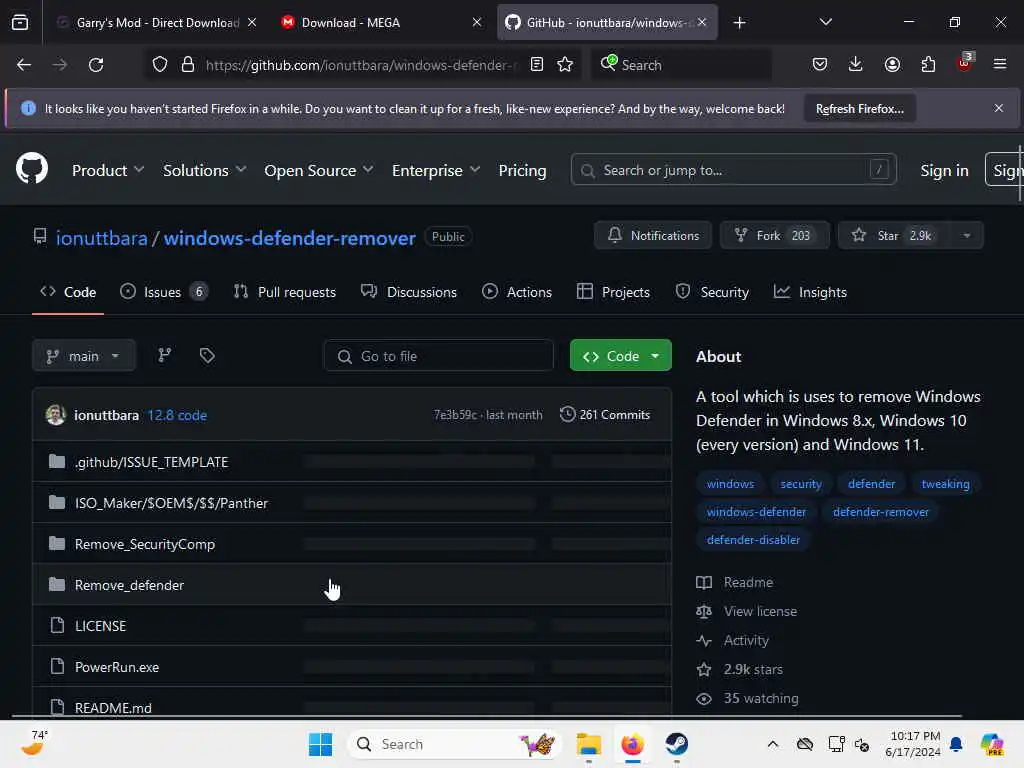Screen dimensions: 1024x768
Task: Fork the repository with Fork button
Action: [775, 235]
